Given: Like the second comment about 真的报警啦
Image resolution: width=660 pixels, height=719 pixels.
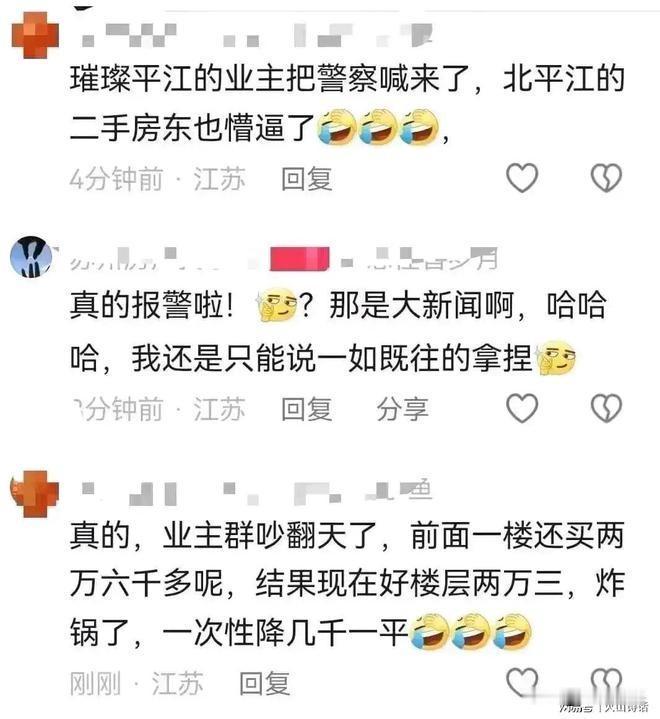Looking at the screenshot, I should click(522, 408).
